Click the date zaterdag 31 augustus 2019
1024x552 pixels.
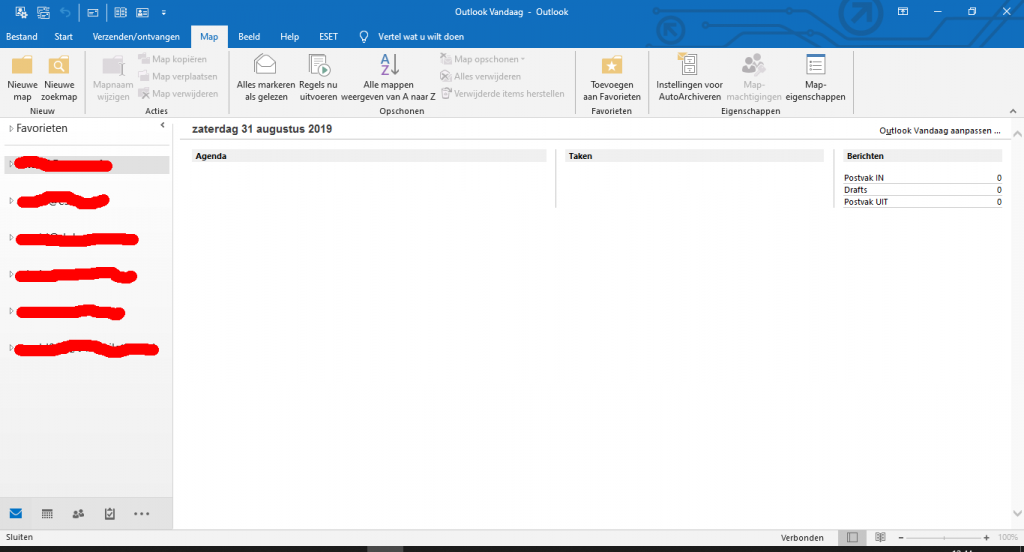coord(262,129)
